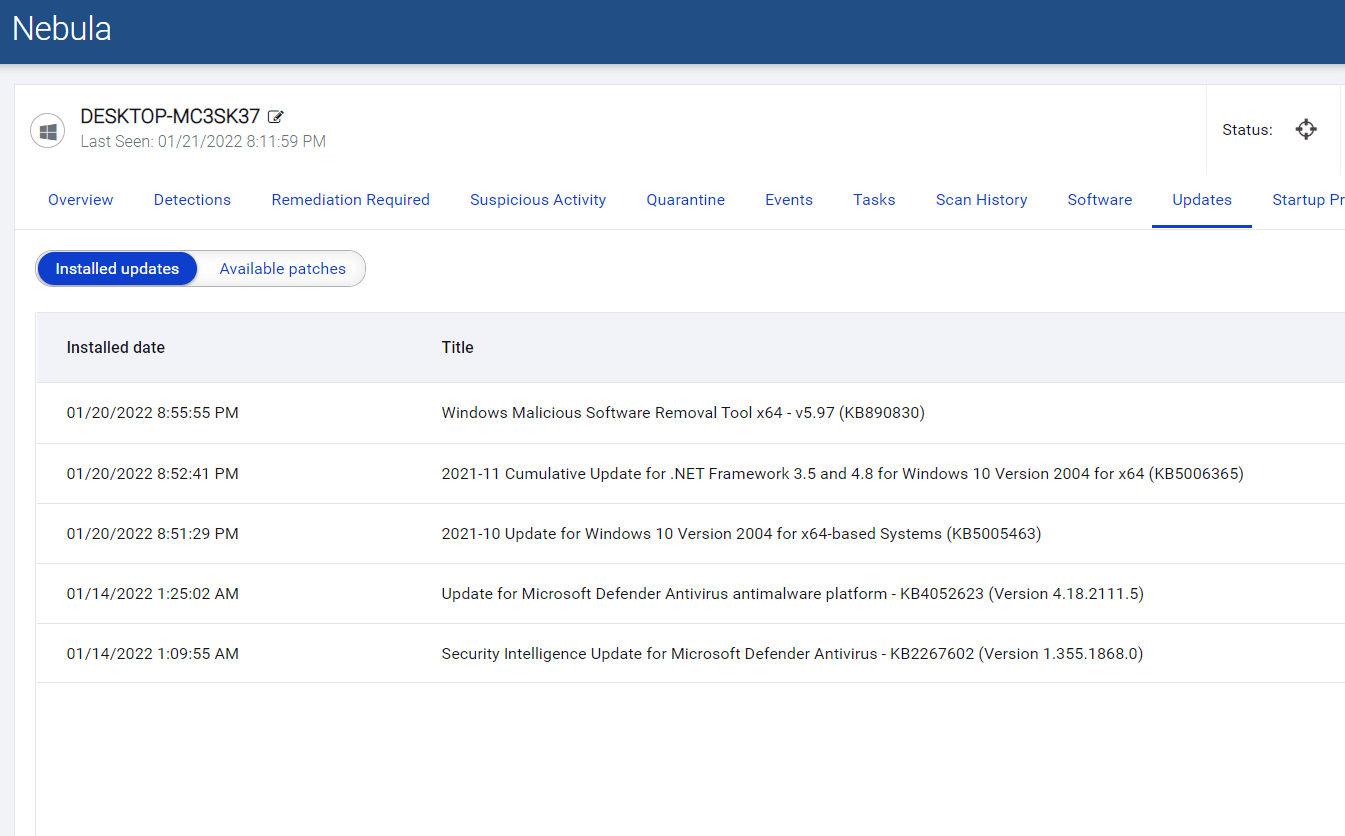Image resolution: width=1345 pixels, height=836 pixels.
Task: Click the Title column header
Action: click(458, 348)
